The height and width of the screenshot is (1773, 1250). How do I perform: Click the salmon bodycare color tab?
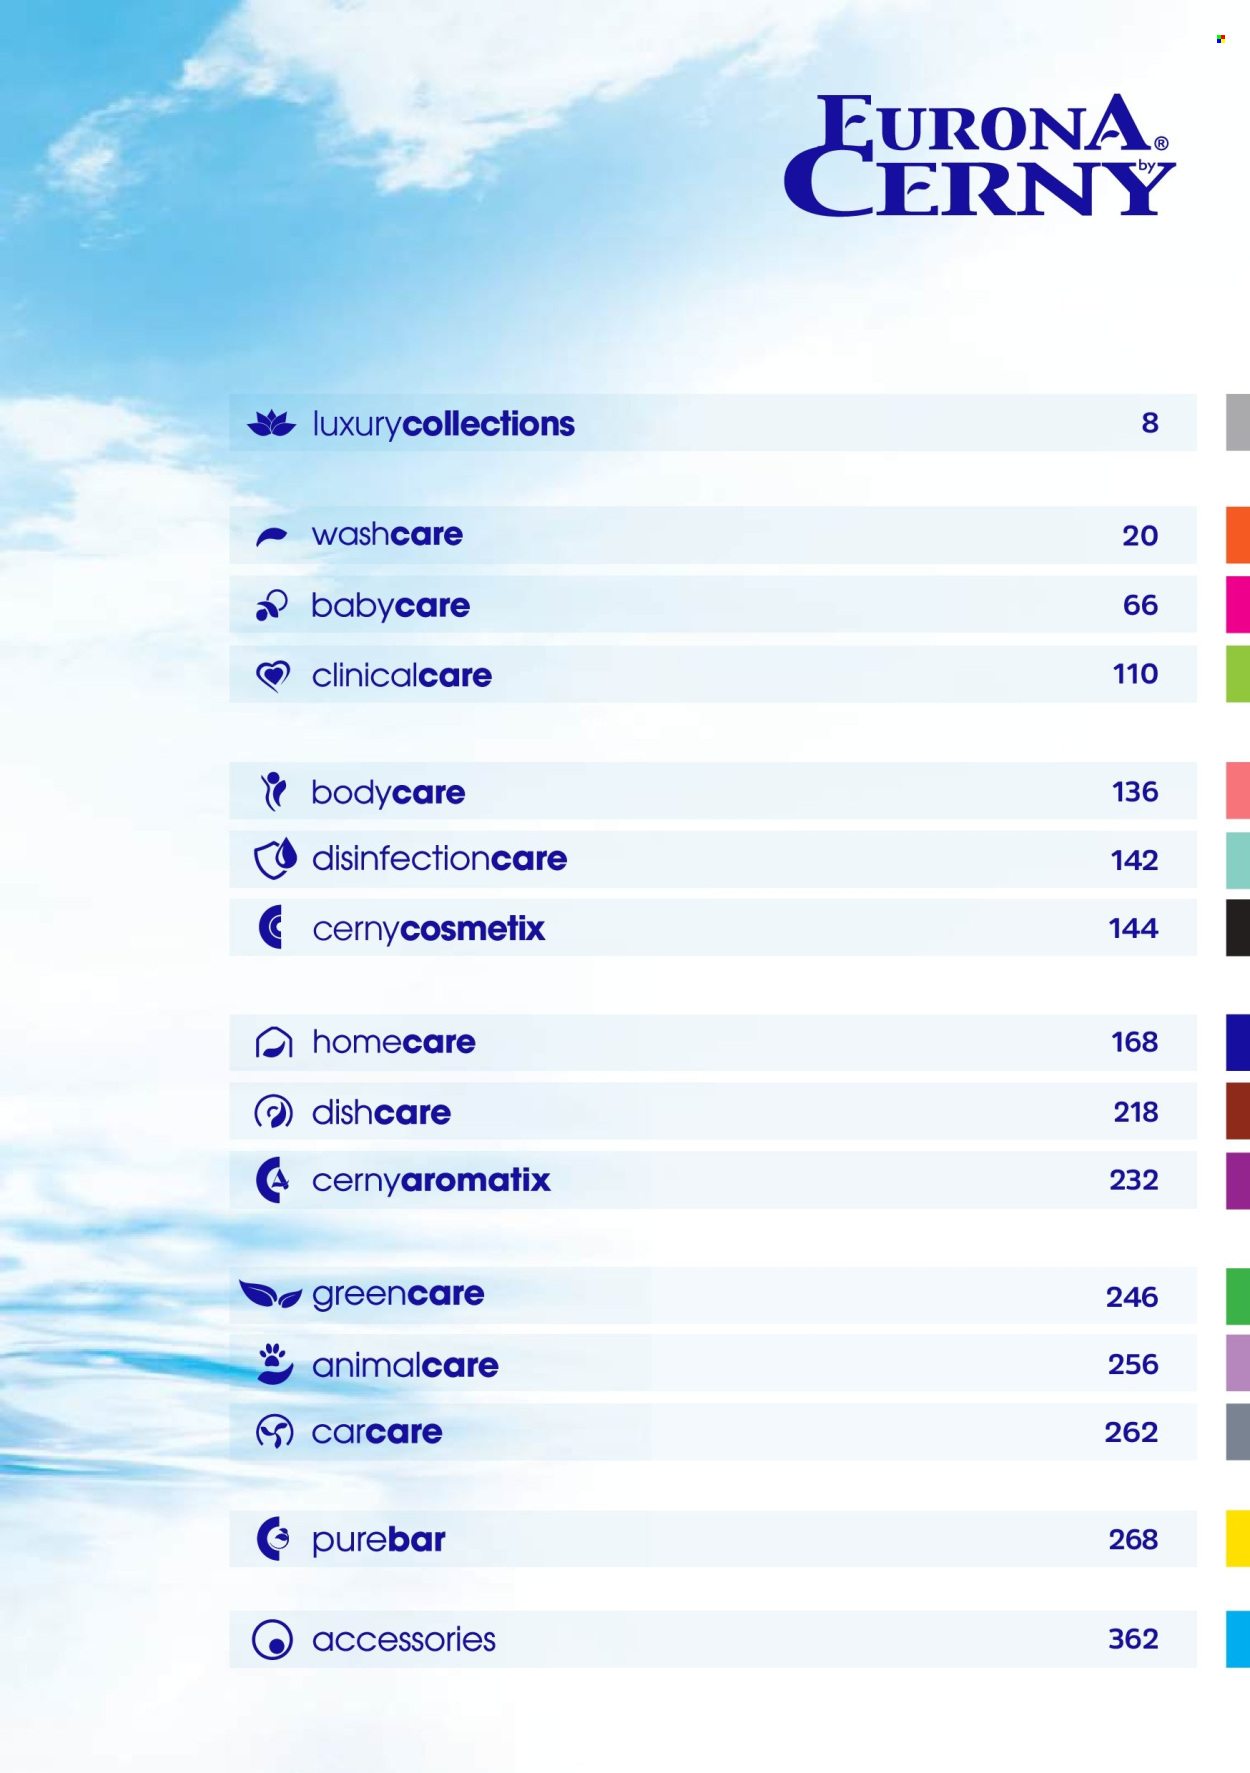pyautogui.click(x=1238, y=791)
